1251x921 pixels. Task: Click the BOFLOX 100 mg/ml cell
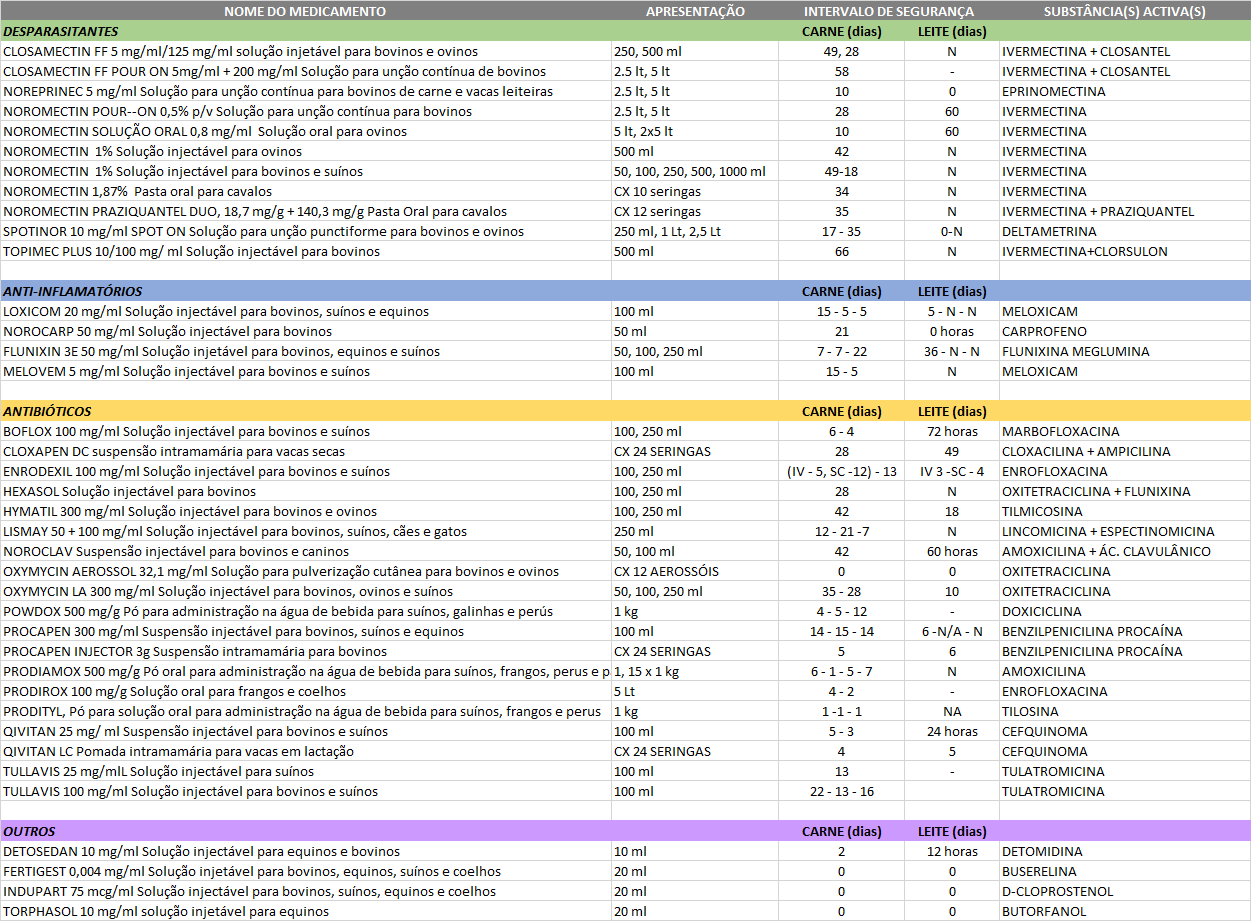pyautogui.click(x=305, y=431)
